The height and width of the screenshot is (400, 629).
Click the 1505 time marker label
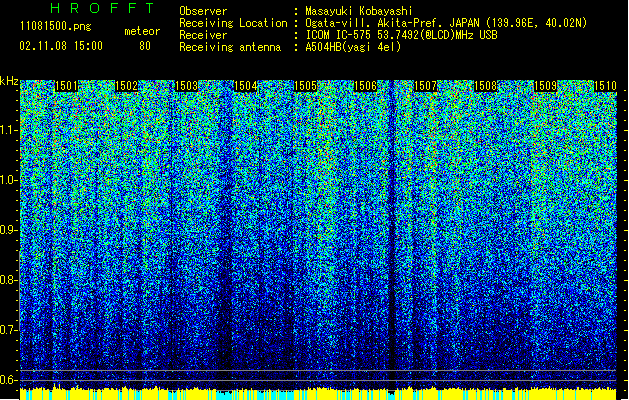pyautogui.click(x=306, y=86)
